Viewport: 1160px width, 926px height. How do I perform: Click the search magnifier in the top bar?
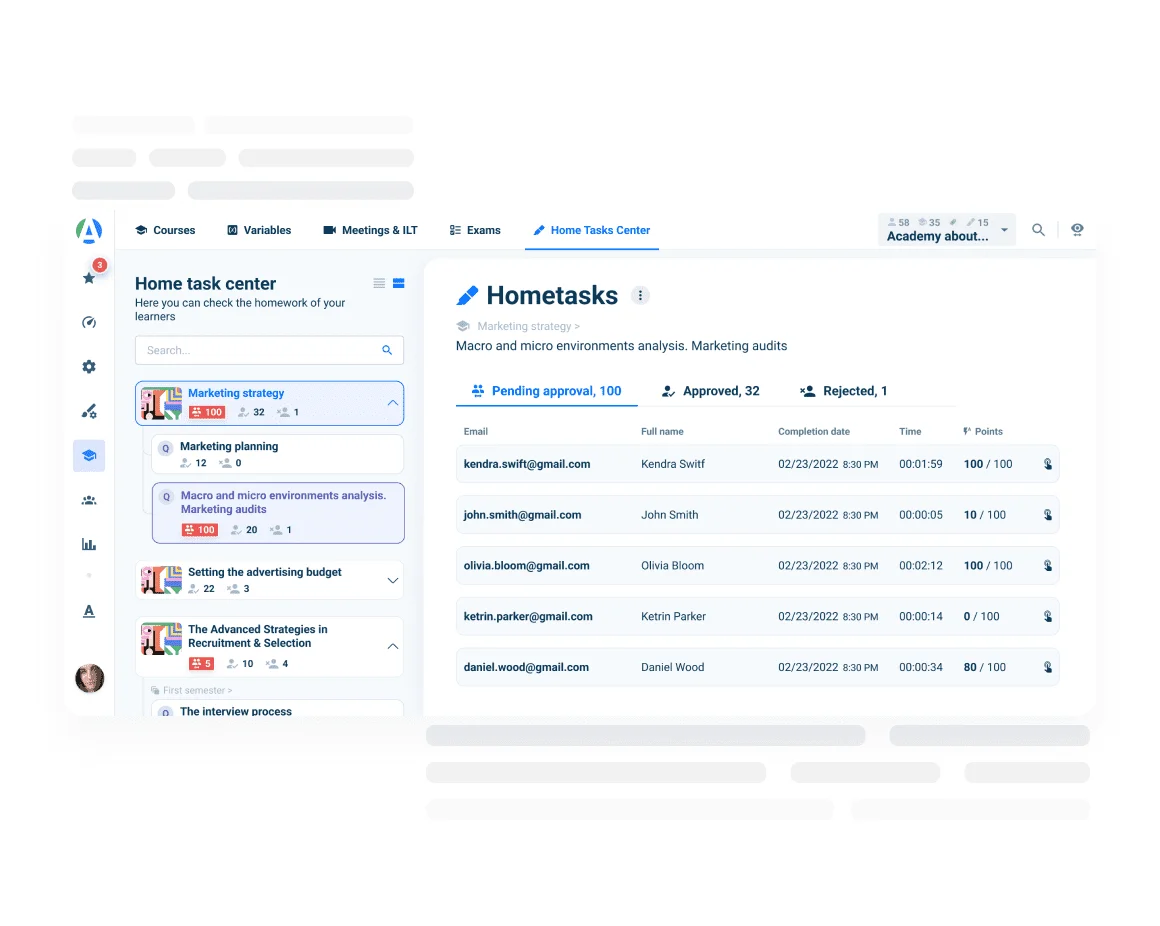coord(1038,229)
